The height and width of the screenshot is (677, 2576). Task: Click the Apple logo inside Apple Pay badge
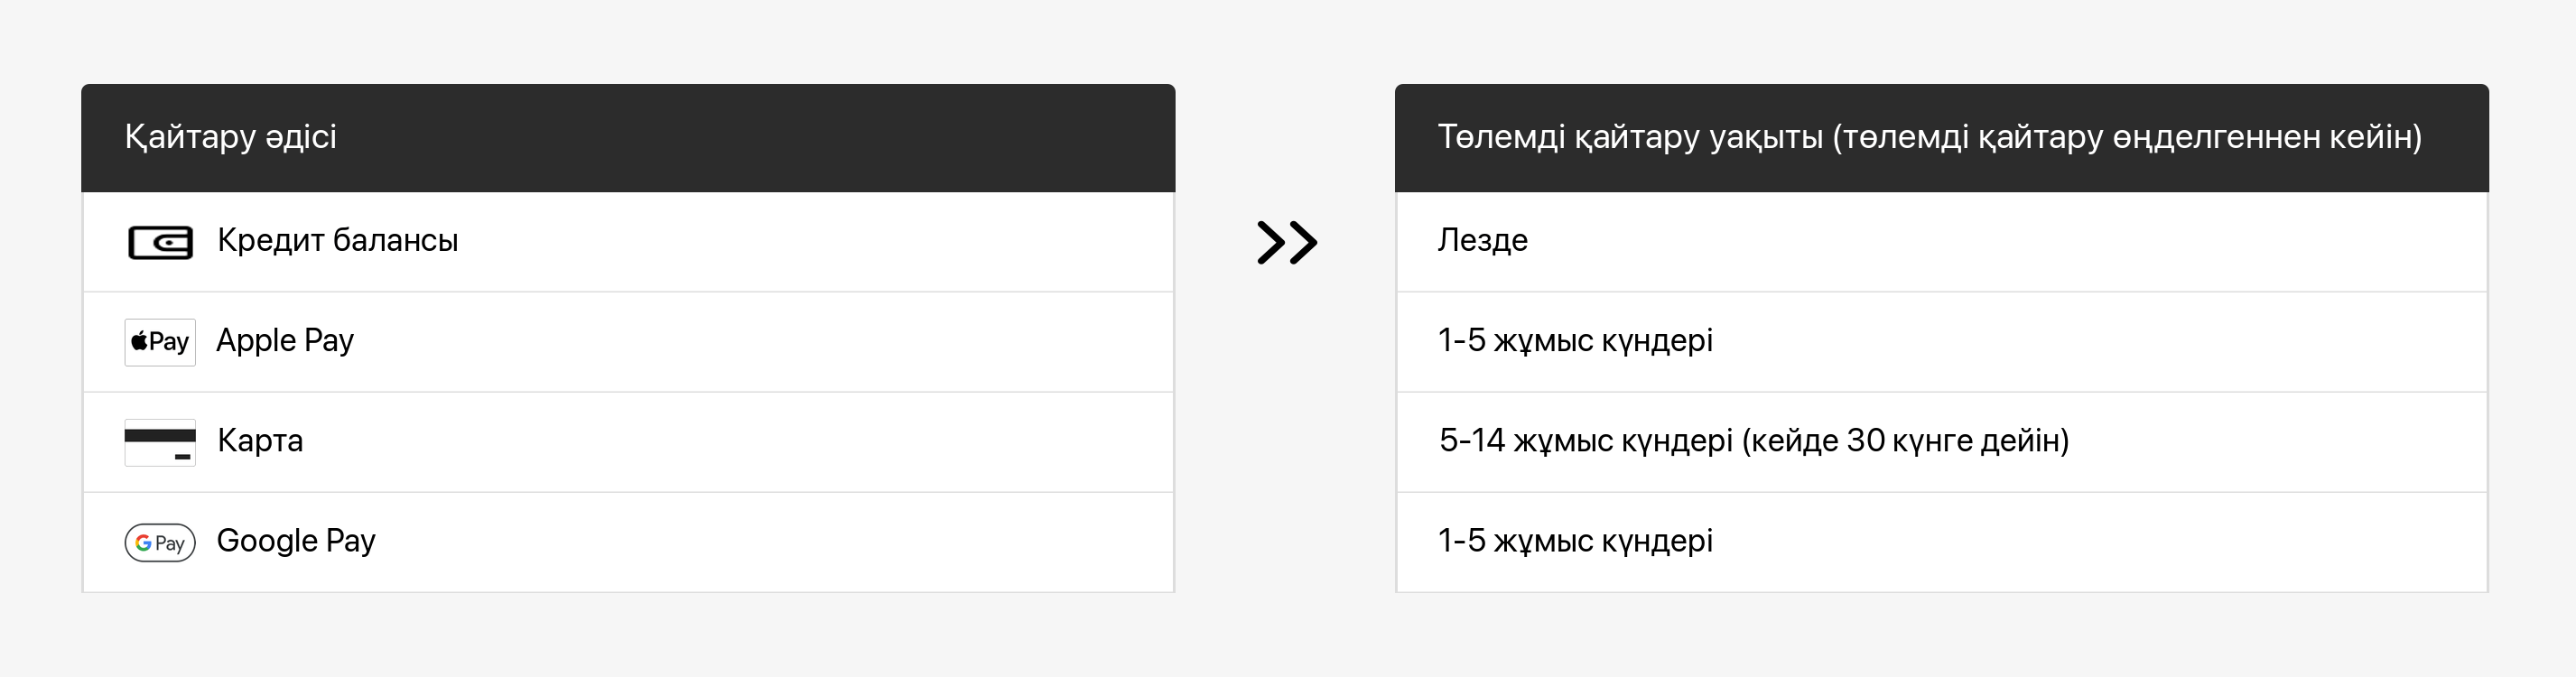[x=140, y=342]
